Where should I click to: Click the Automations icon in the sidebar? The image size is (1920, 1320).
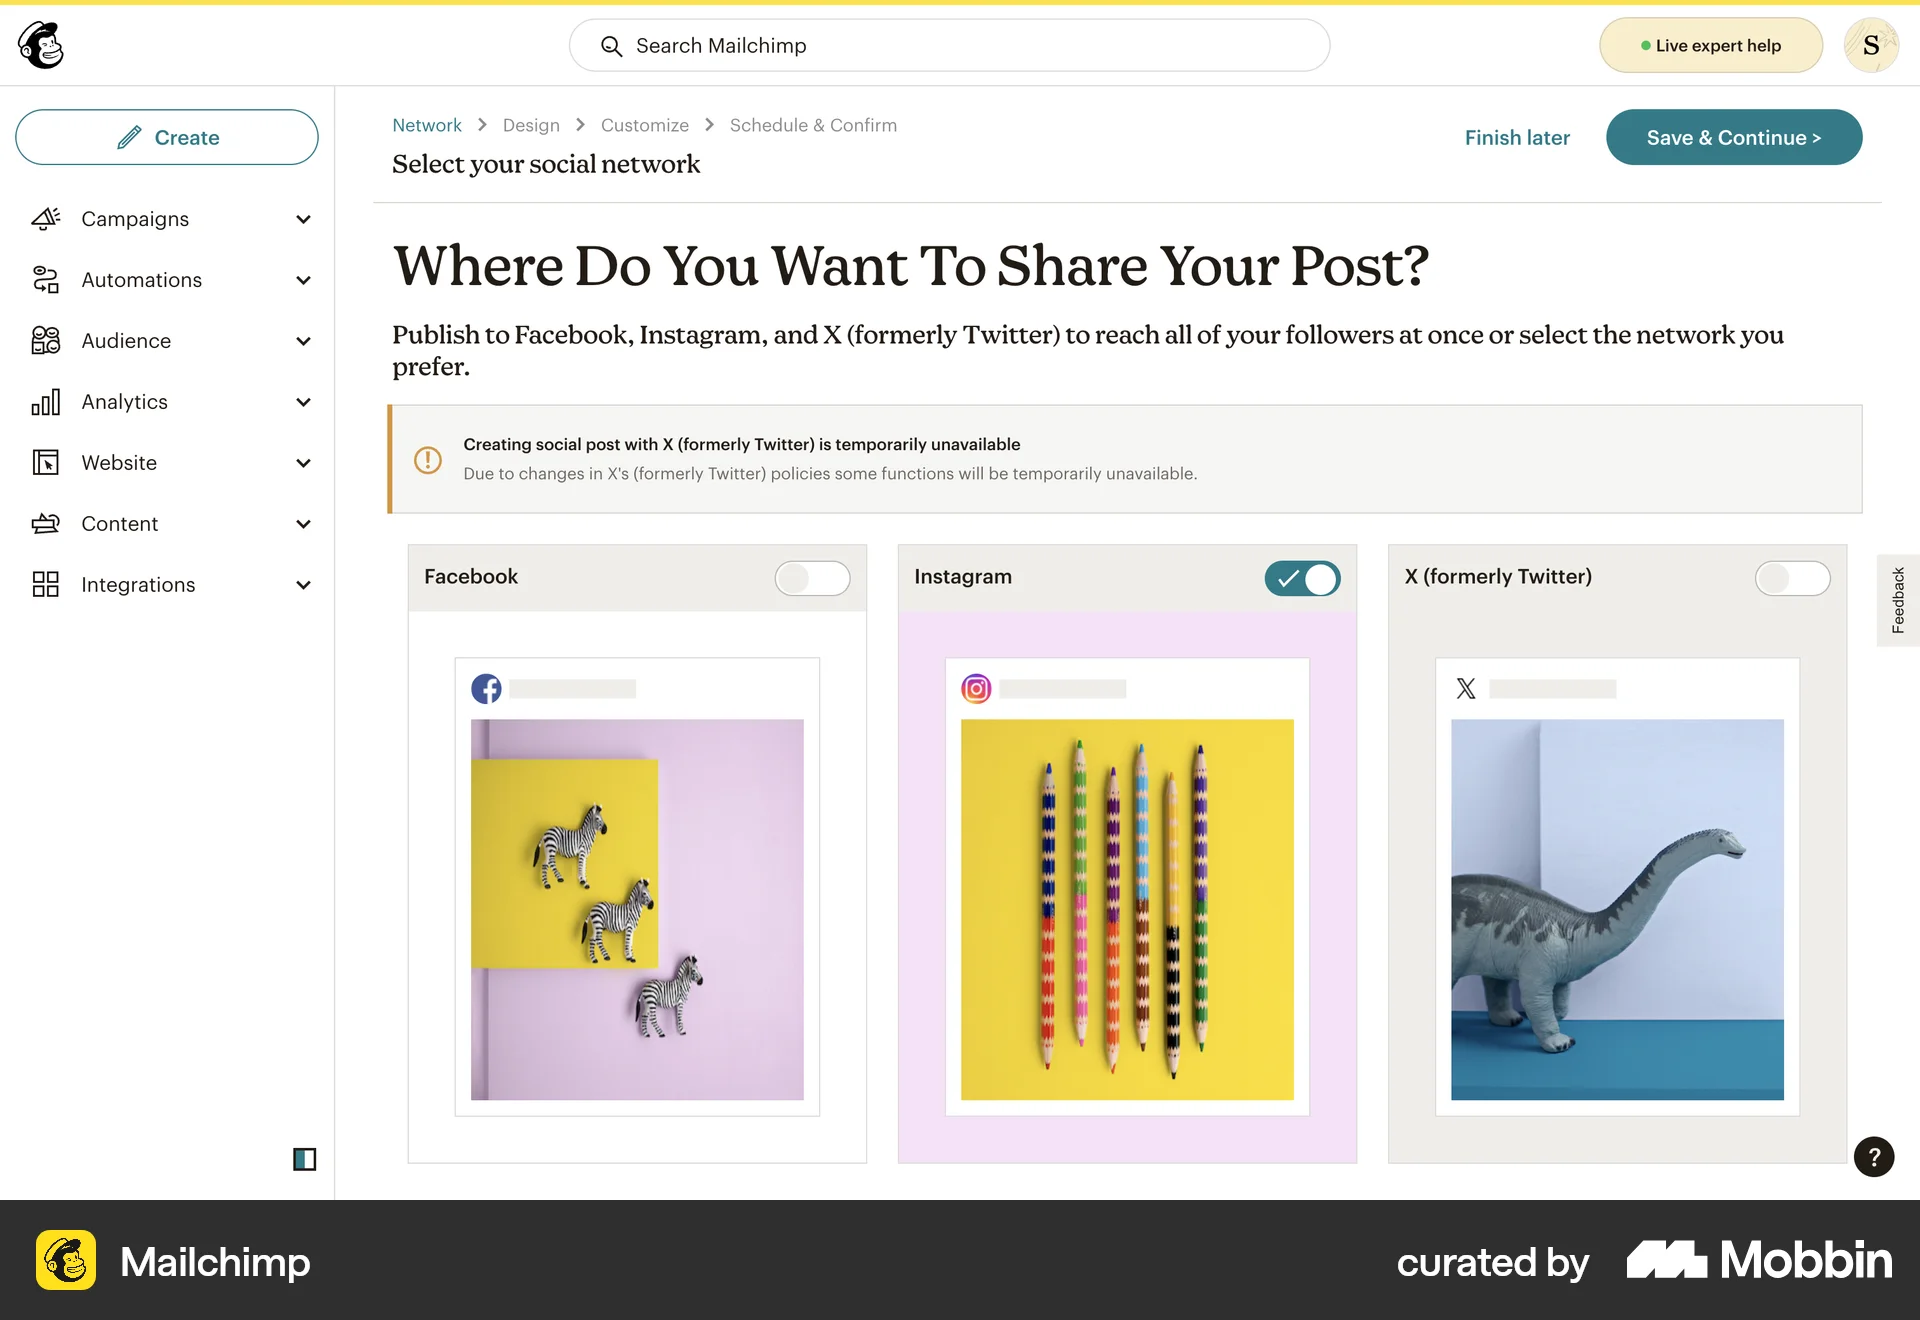coord(45,280)
